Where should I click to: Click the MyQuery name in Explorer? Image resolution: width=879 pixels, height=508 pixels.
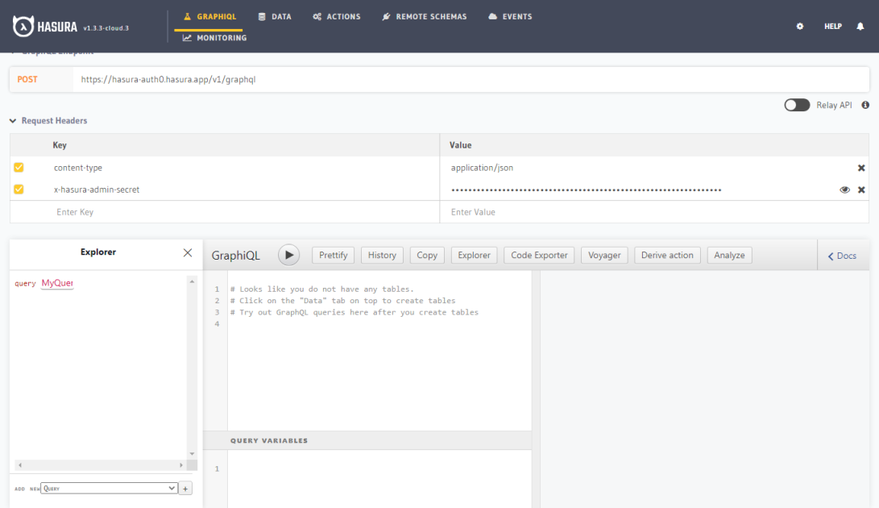(x=57, y=283)
